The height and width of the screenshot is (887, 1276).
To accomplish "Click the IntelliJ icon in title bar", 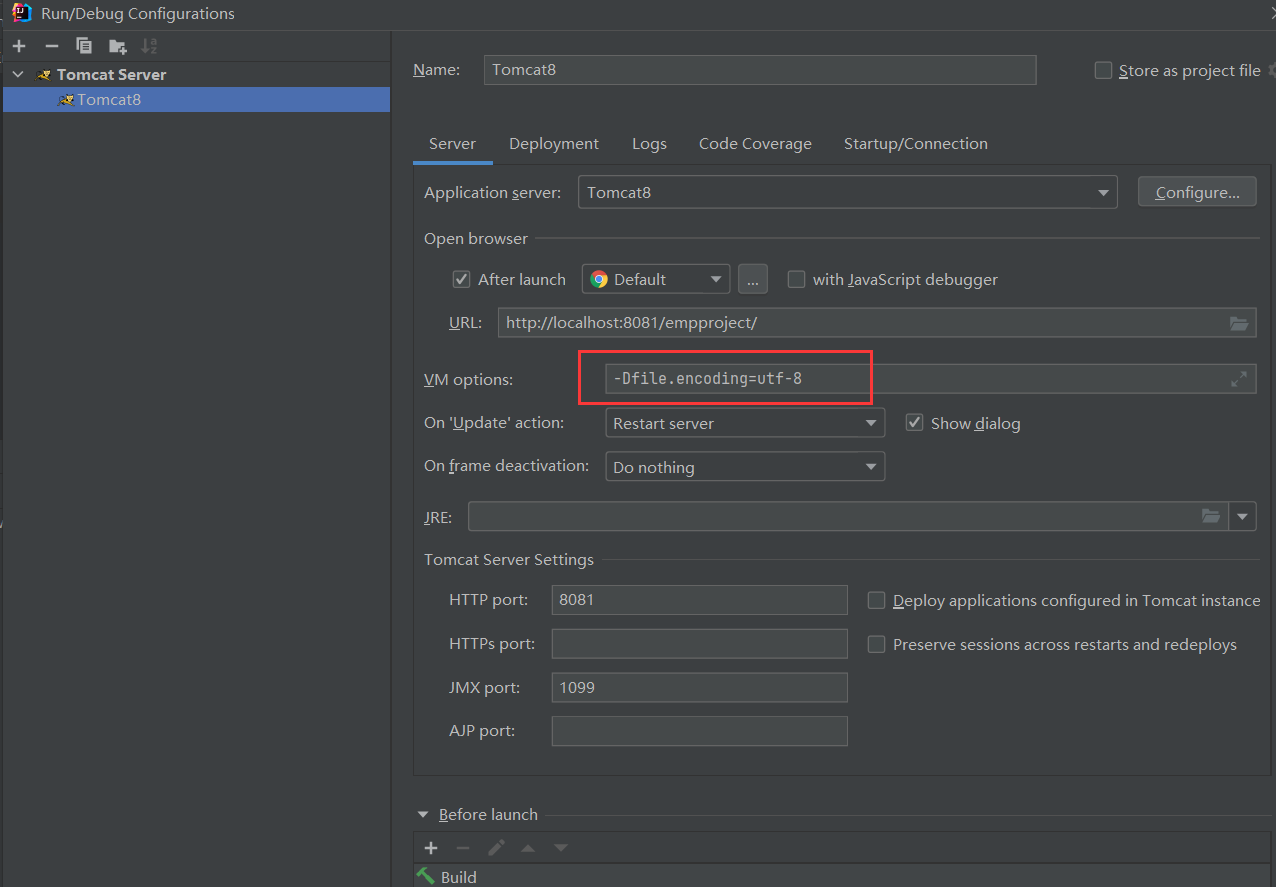I will point(21,13).
